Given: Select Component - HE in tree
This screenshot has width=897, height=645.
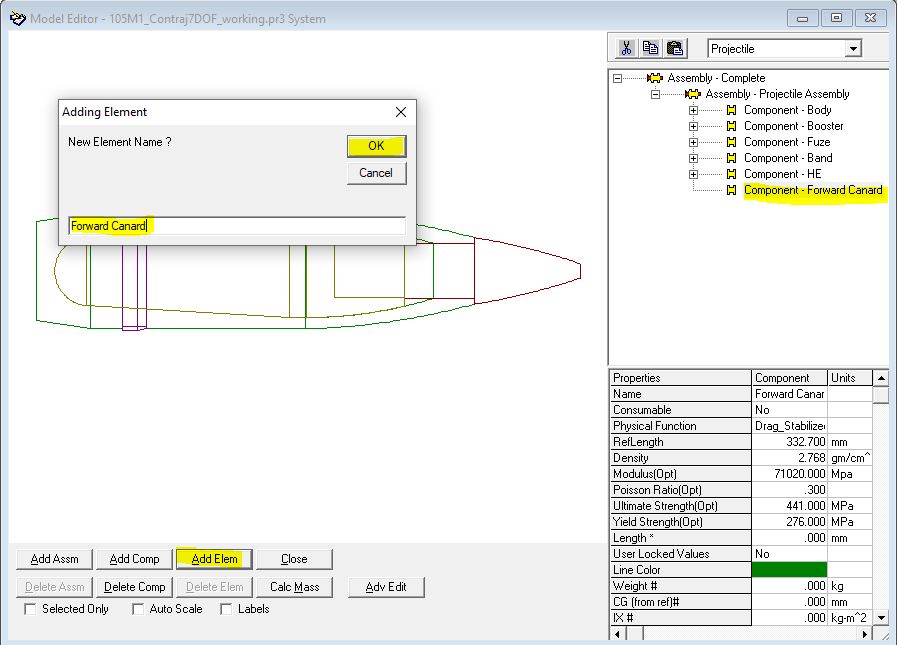Looking at the screenshot, I should [782, 174].
